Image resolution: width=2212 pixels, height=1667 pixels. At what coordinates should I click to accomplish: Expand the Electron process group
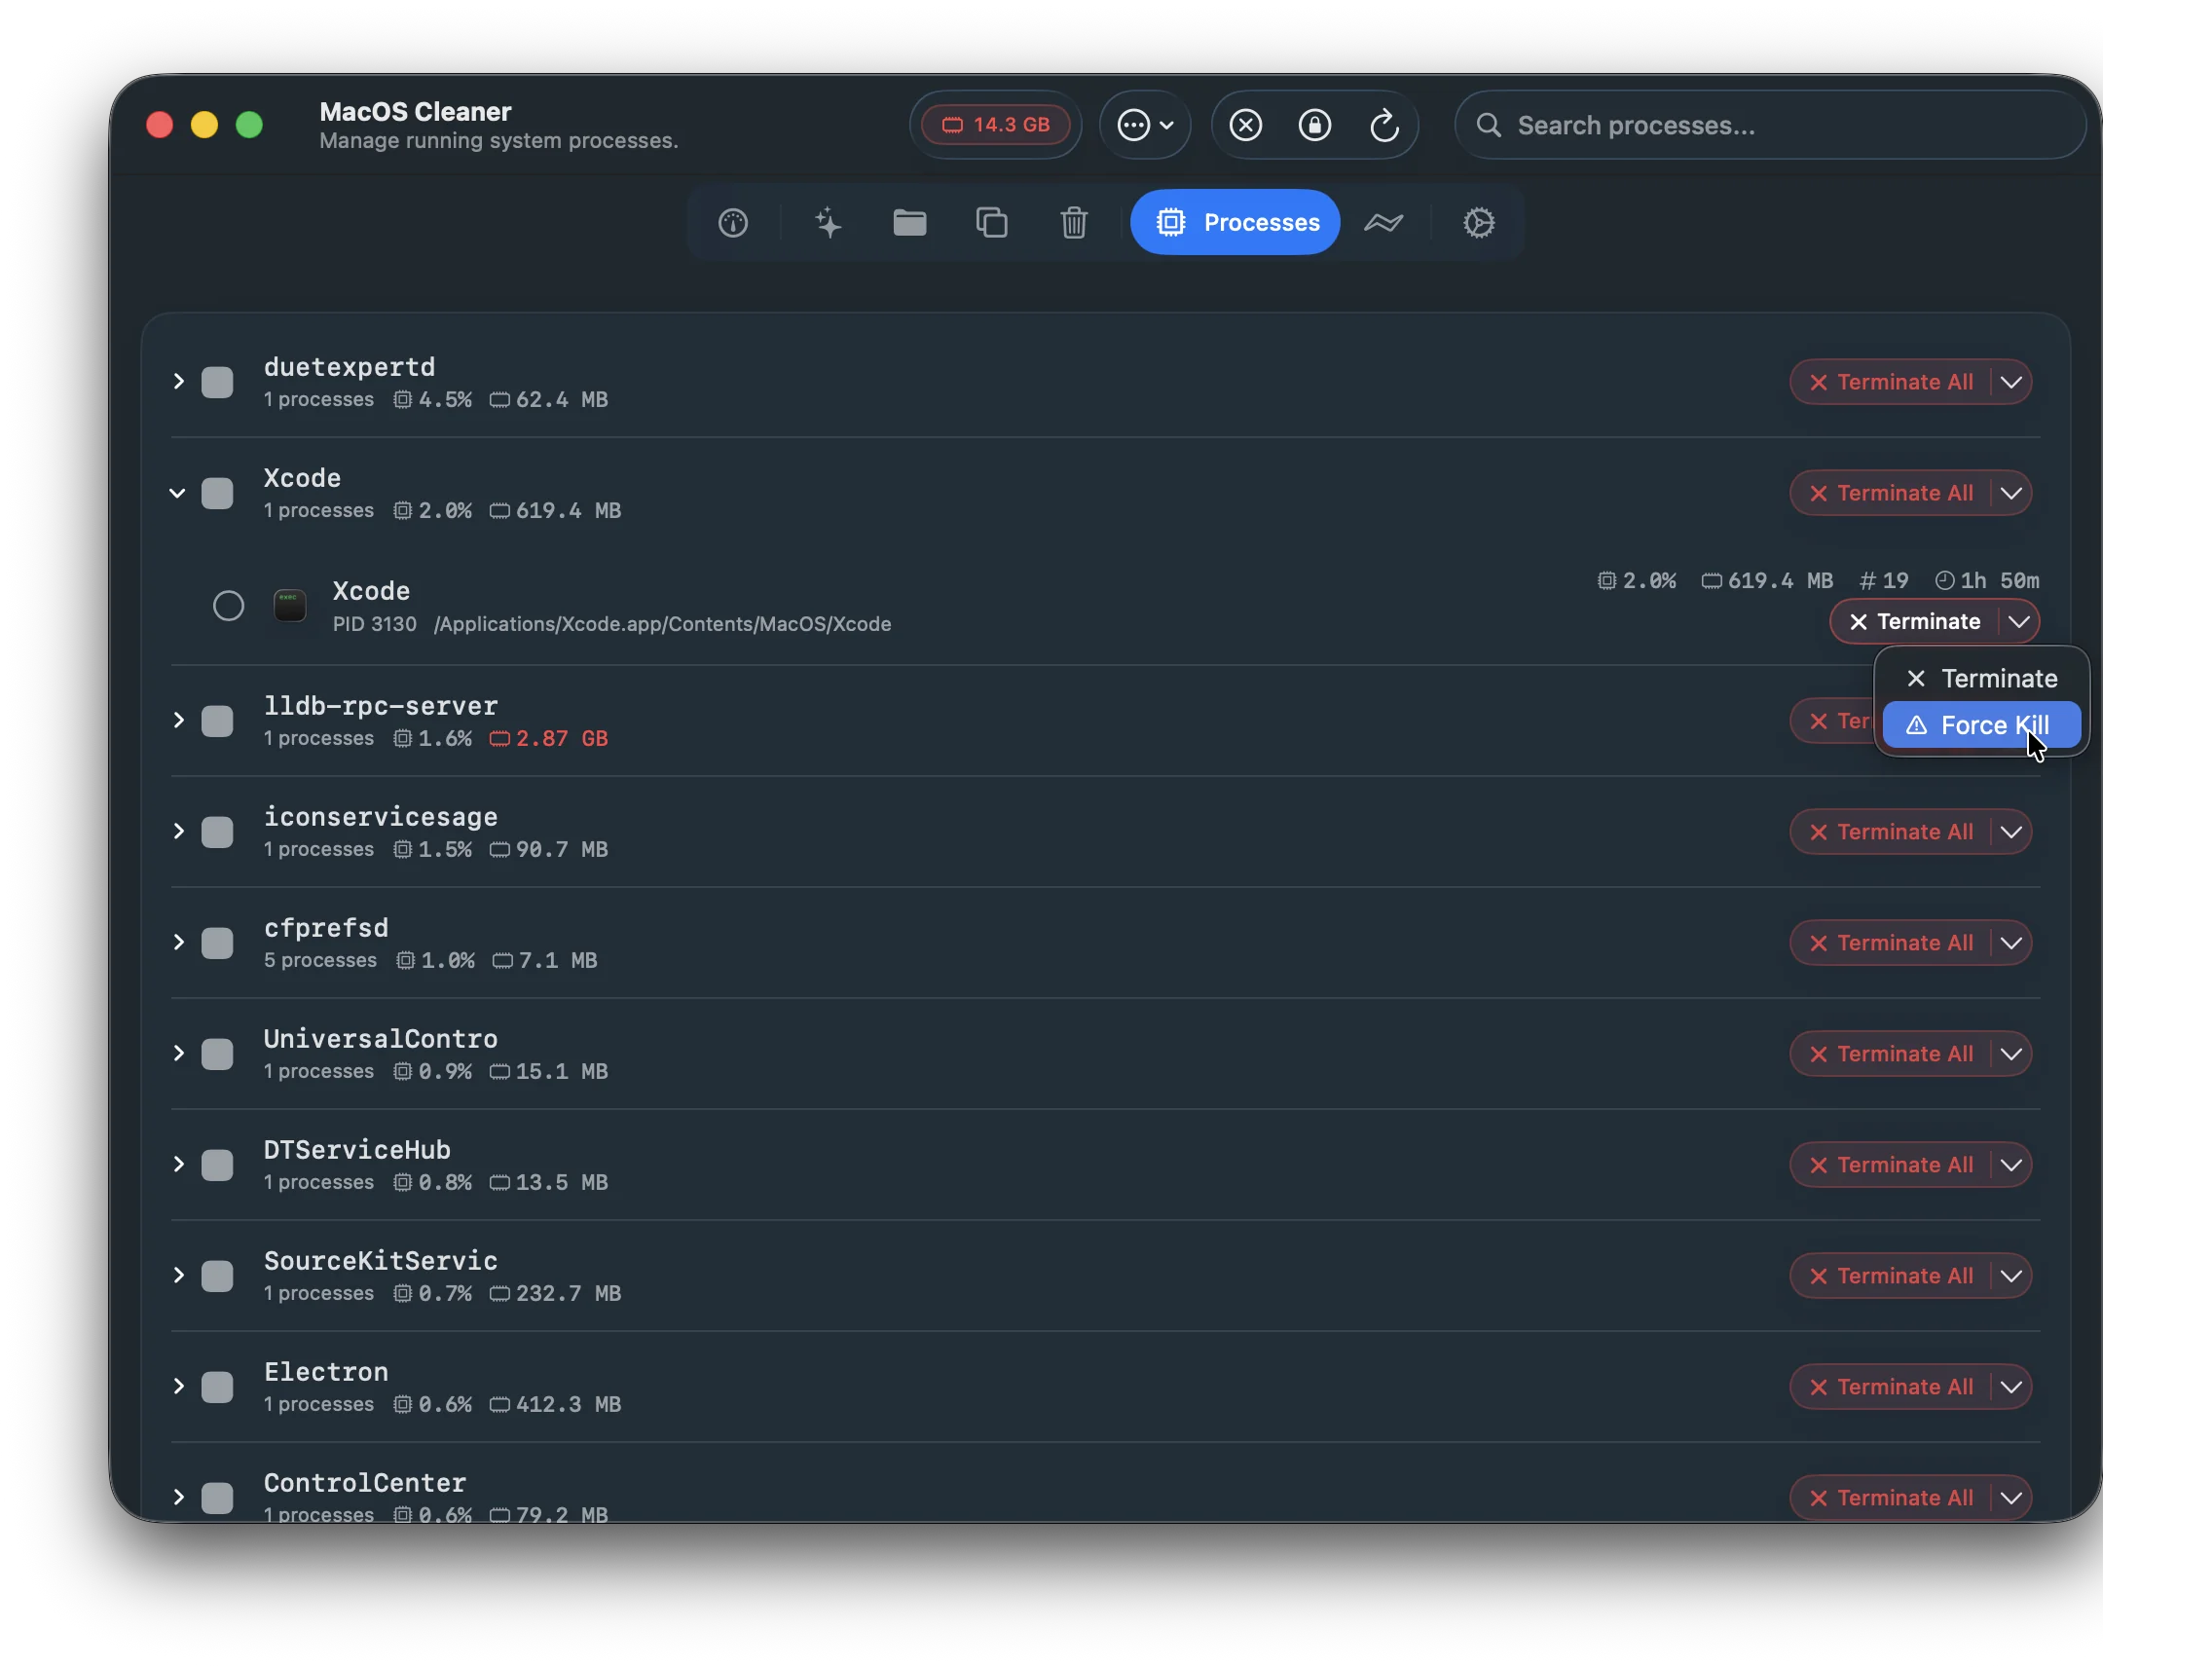click(178, 1387)
